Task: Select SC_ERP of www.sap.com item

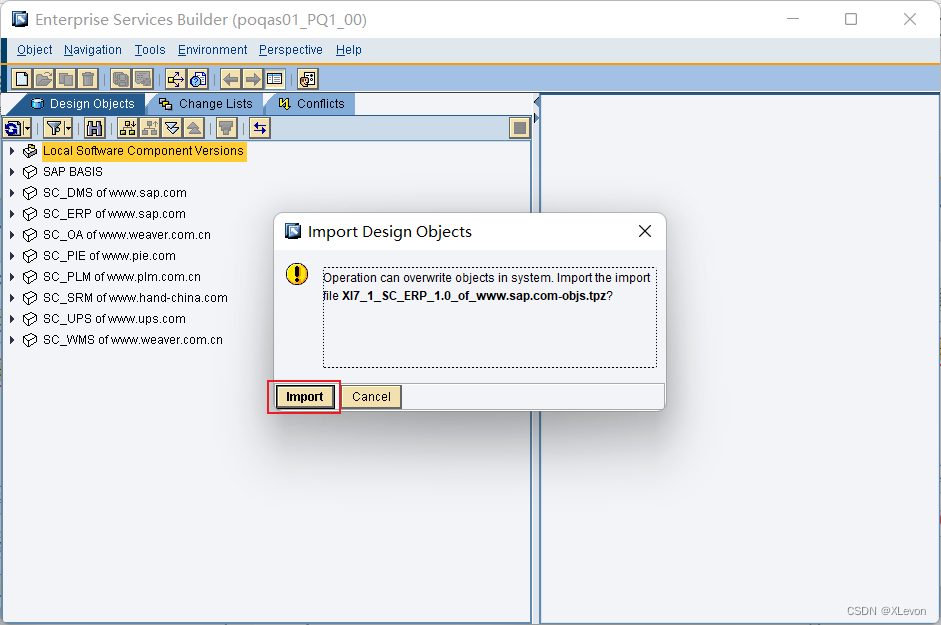Action: pos(114,214)
